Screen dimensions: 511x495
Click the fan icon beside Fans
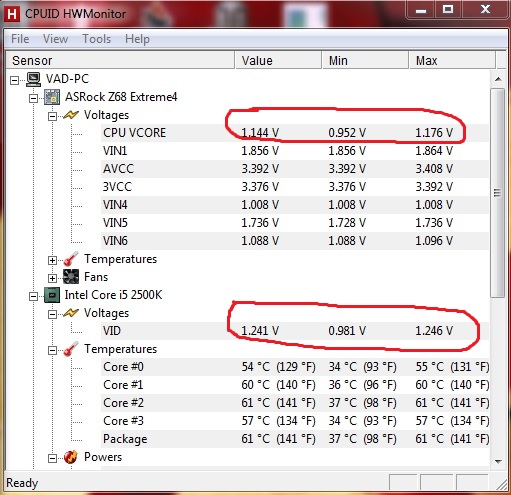coord(71,277)
